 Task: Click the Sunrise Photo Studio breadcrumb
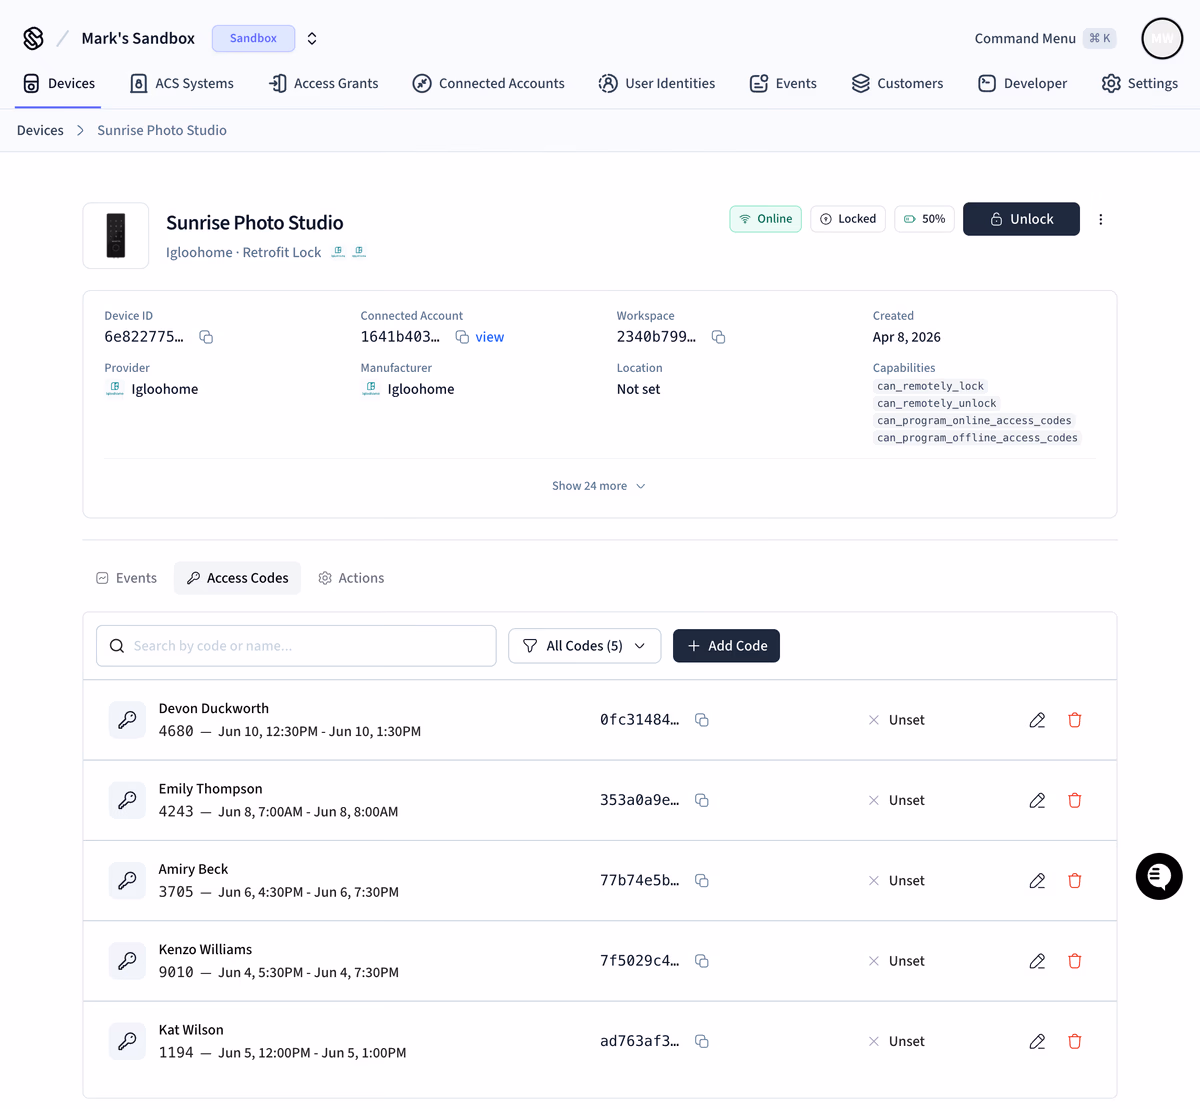pyautogui.click(x=162, y=130)
